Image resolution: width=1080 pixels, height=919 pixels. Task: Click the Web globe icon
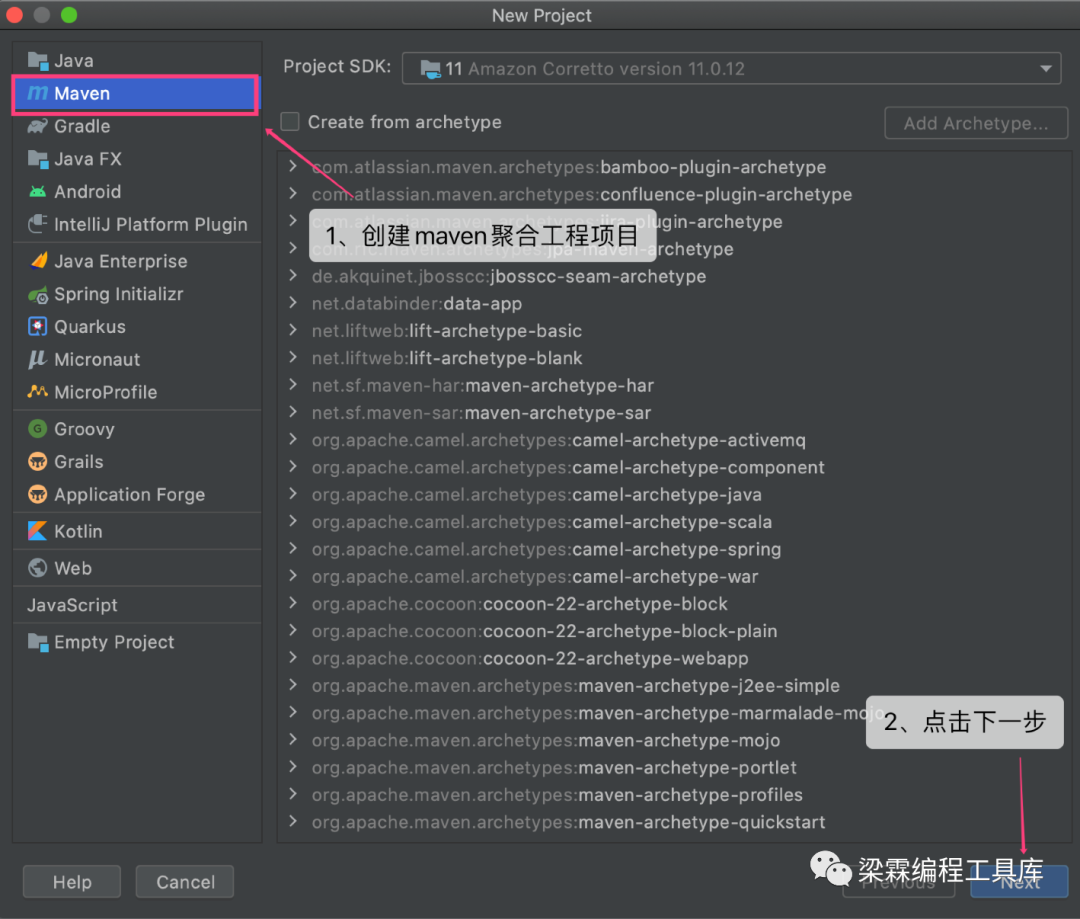(38, 568)
